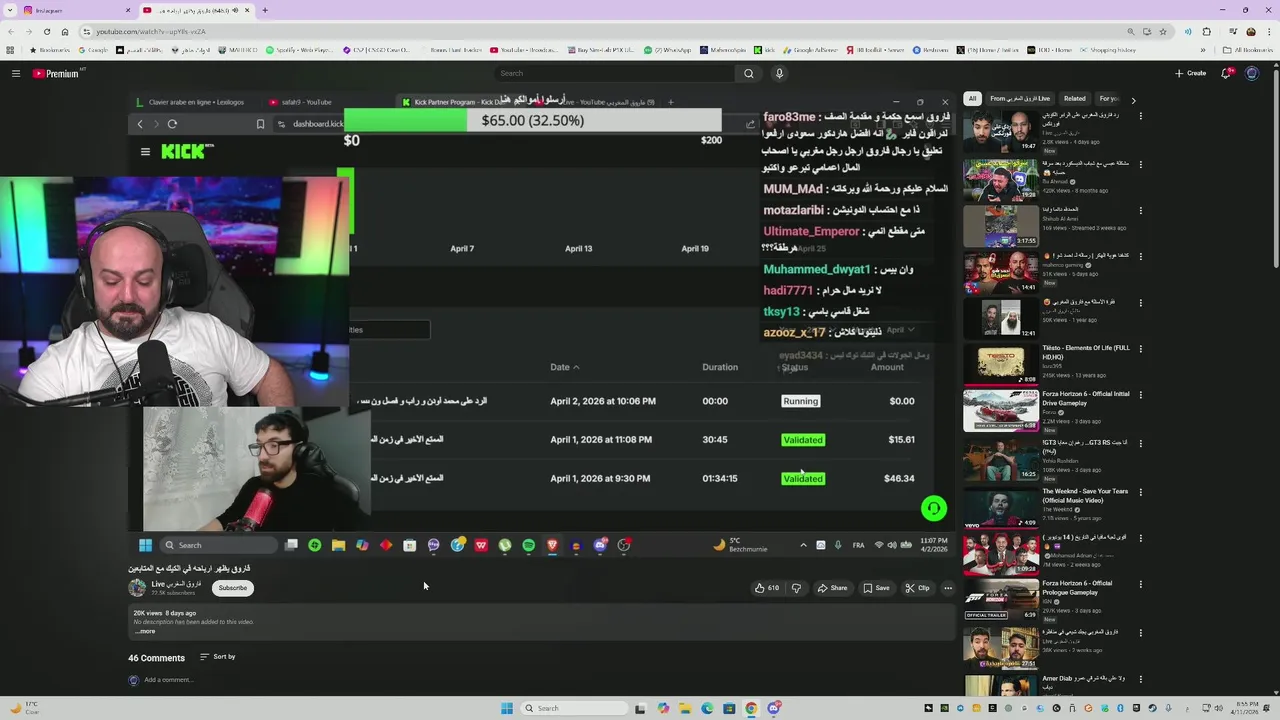This screenshot has height=720, width=1280.
Task: Open the channel avatar below video
Action: click(x=137, y=588)
